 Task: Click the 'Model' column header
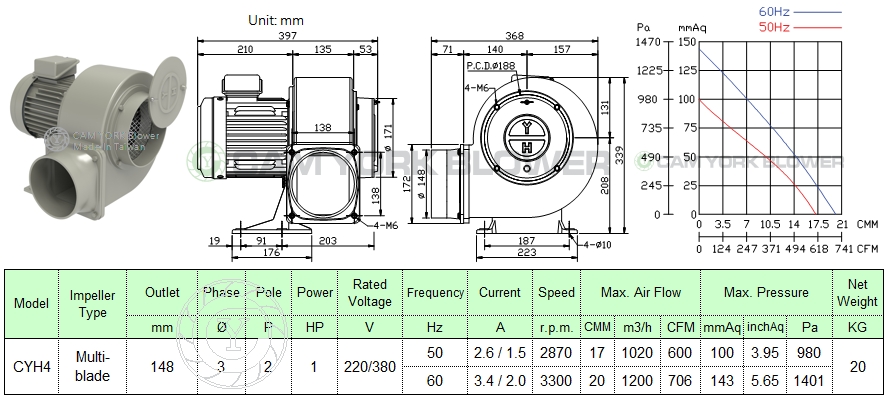pos(31,303)
